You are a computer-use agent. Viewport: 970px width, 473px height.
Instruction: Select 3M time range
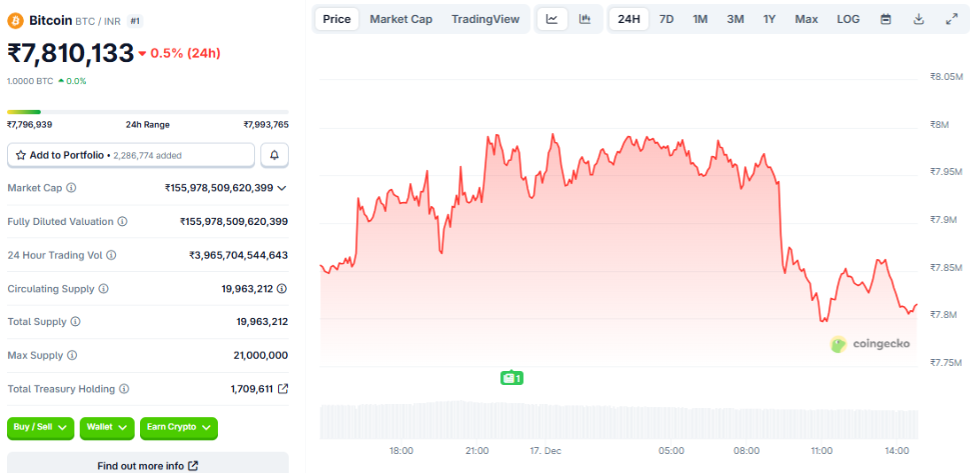click(735, 19)
